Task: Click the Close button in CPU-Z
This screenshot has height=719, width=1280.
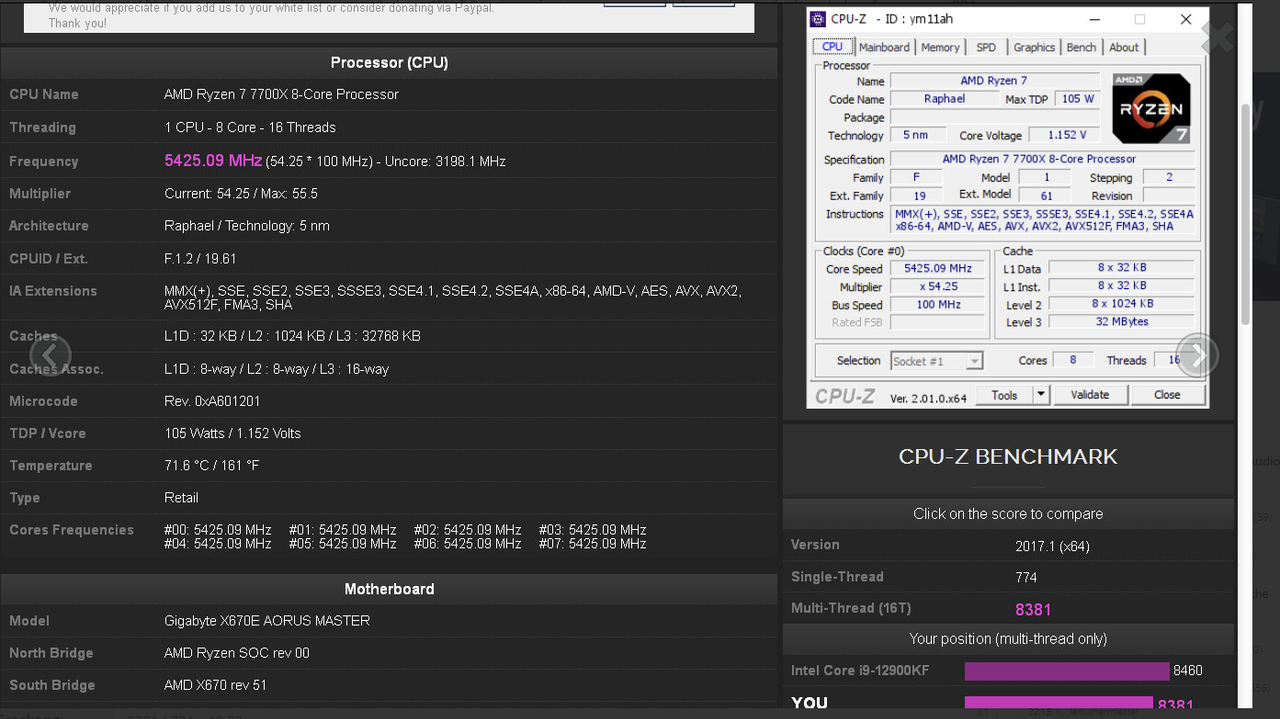Action: point(1167,395)
